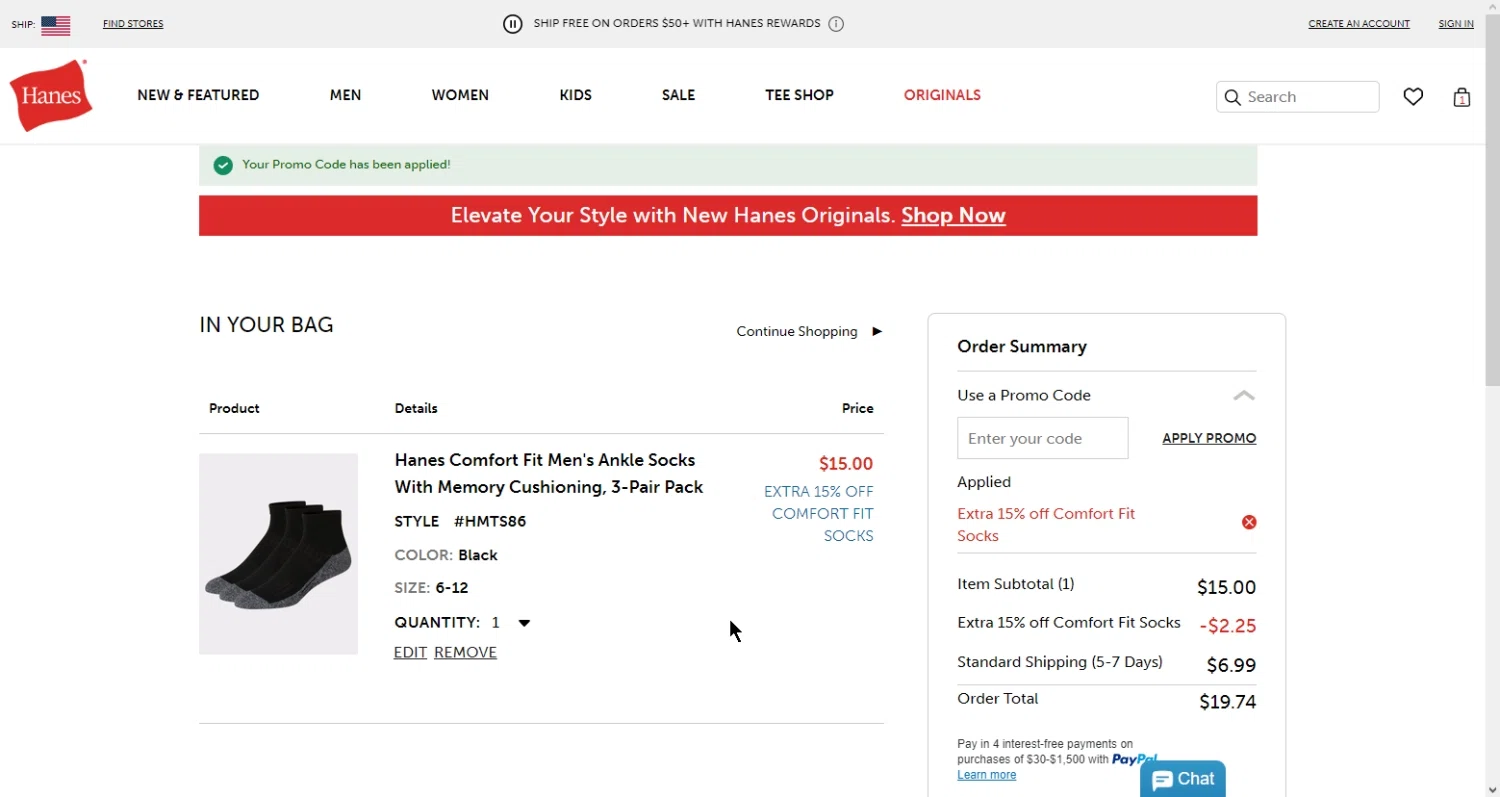This screenshot has height=797, width=1500.
Task: Click the $19.74 order total
Action: [x=1227, y=701]
